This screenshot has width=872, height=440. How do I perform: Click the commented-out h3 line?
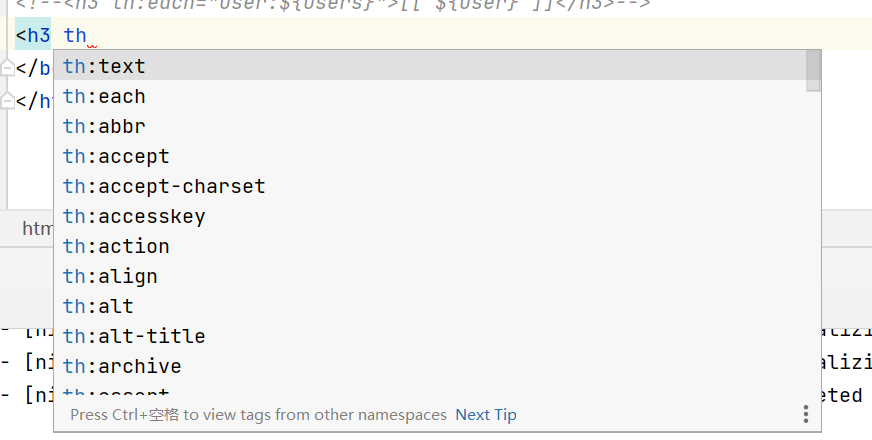coord(333,4)
